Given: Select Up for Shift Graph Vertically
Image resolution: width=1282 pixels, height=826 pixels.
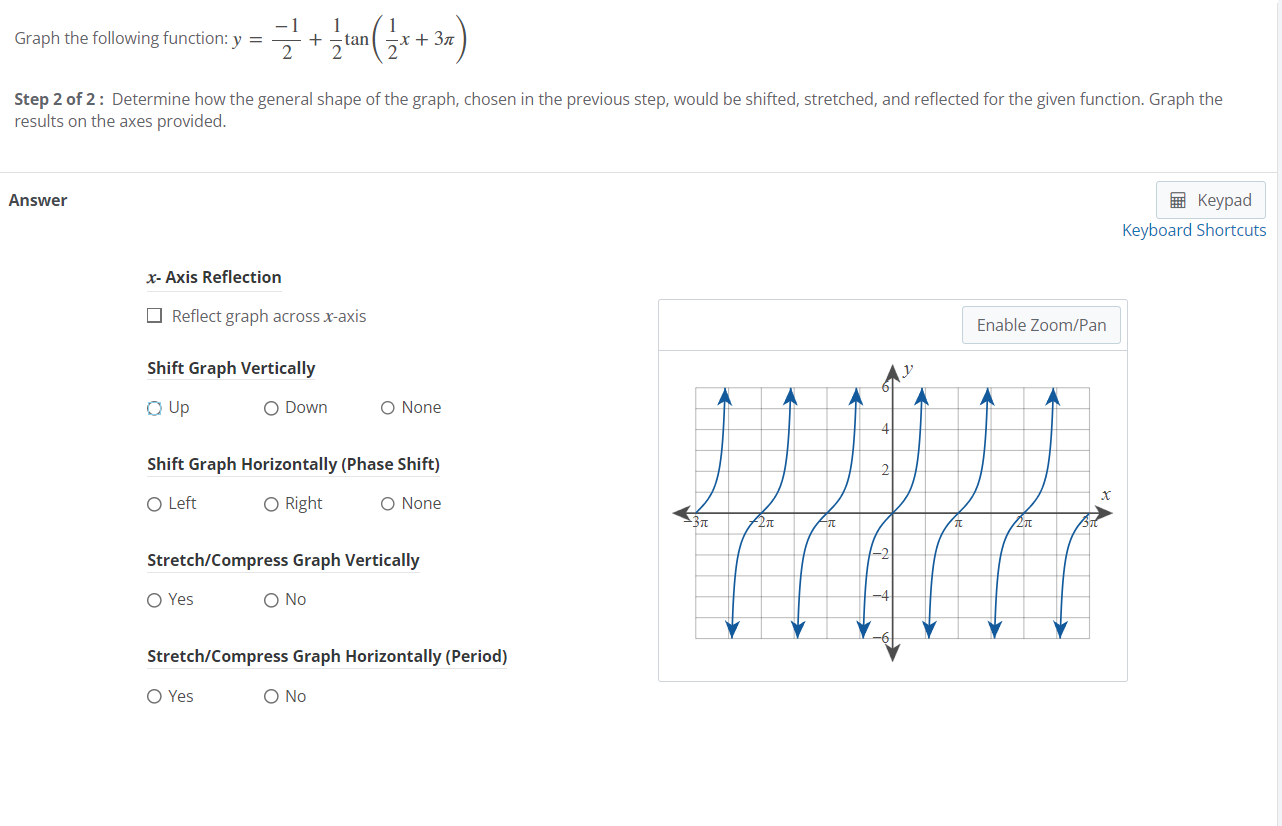Looking at the screenshot, I should click(155, 407).
